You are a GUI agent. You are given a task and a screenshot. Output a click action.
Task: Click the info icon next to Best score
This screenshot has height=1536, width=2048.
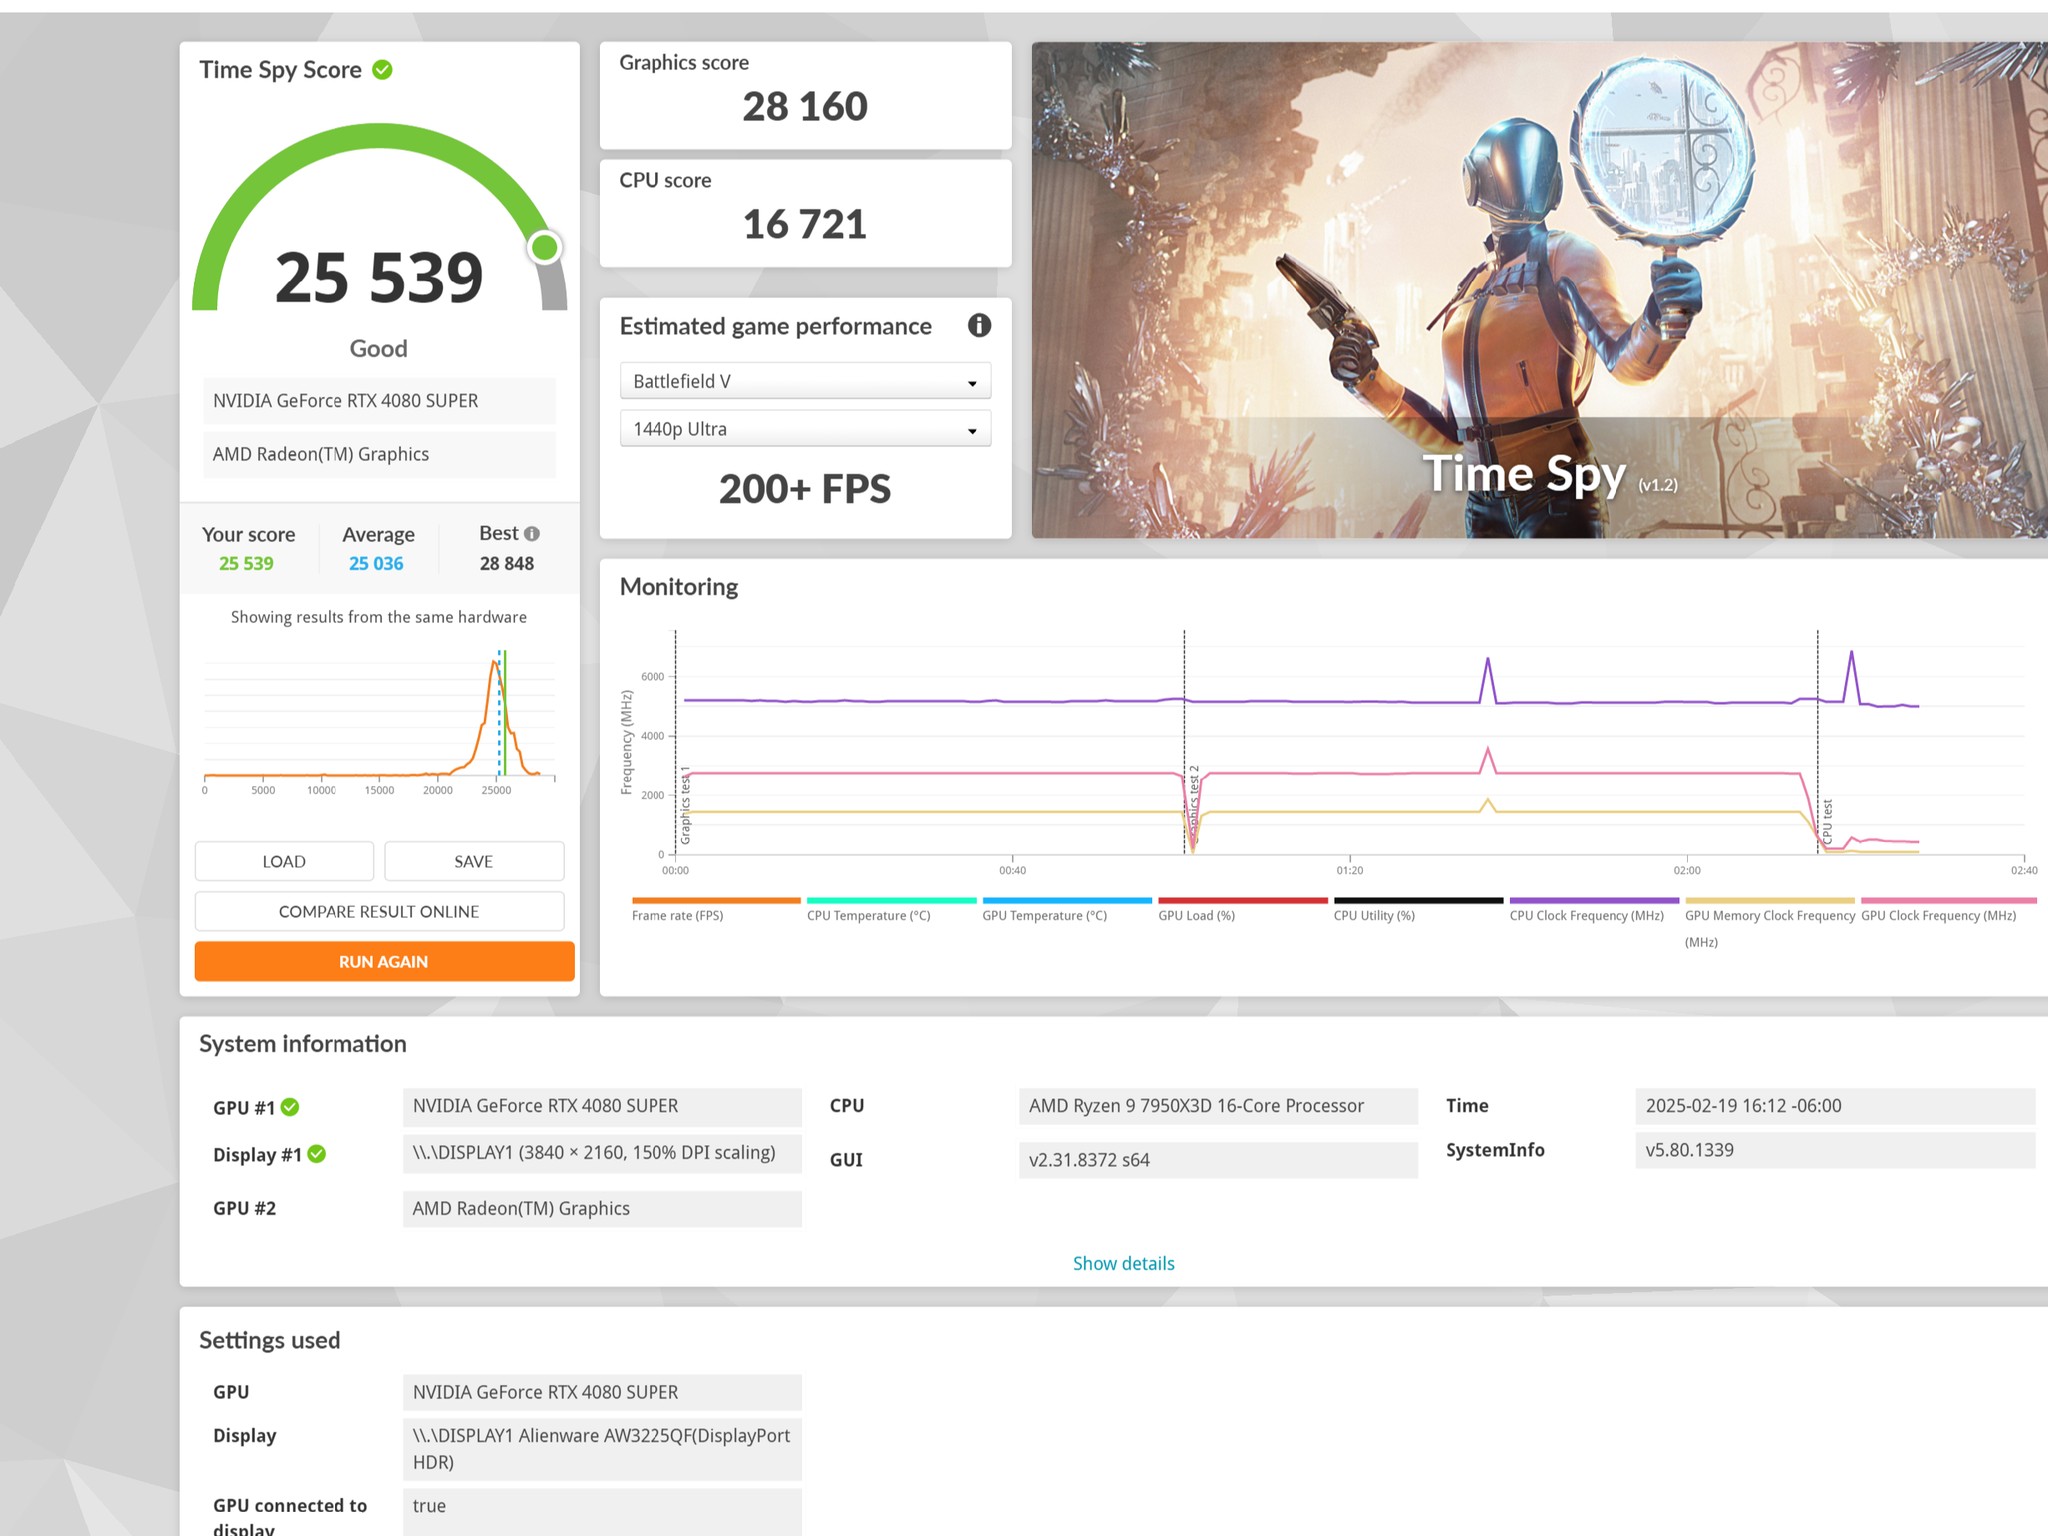coord(533,533)
